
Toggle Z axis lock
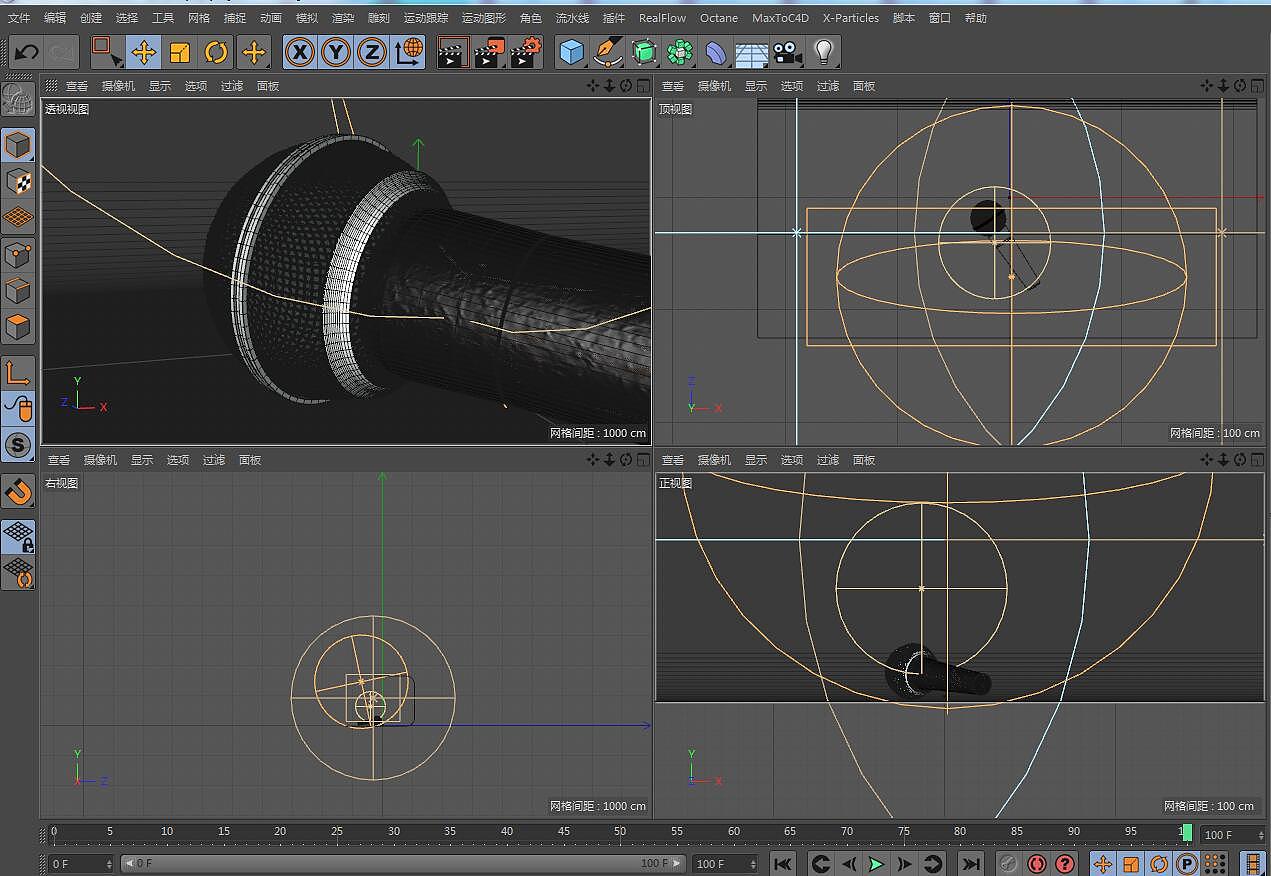tap(372, 52)
